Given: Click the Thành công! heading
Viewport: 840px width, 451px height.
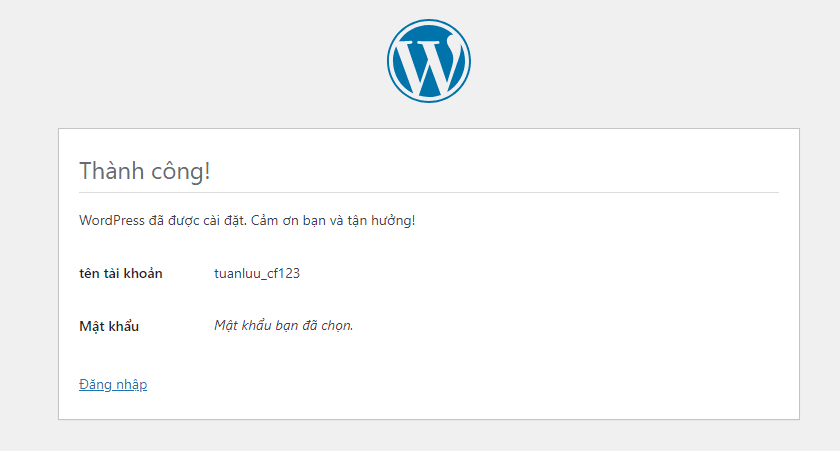Looking at the screenshot, I should [145, 171].
